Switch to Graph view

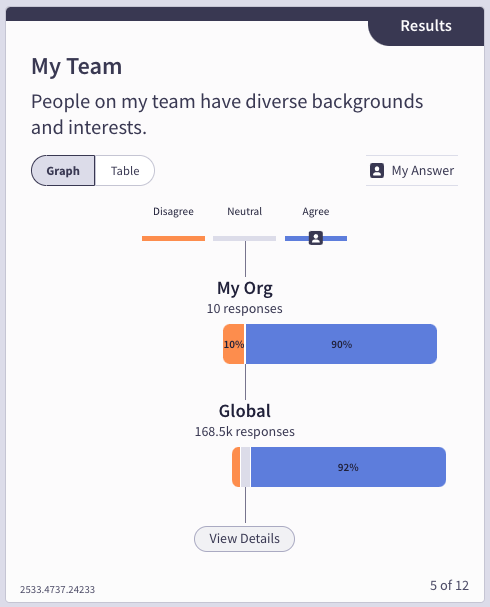pos(63,171)
